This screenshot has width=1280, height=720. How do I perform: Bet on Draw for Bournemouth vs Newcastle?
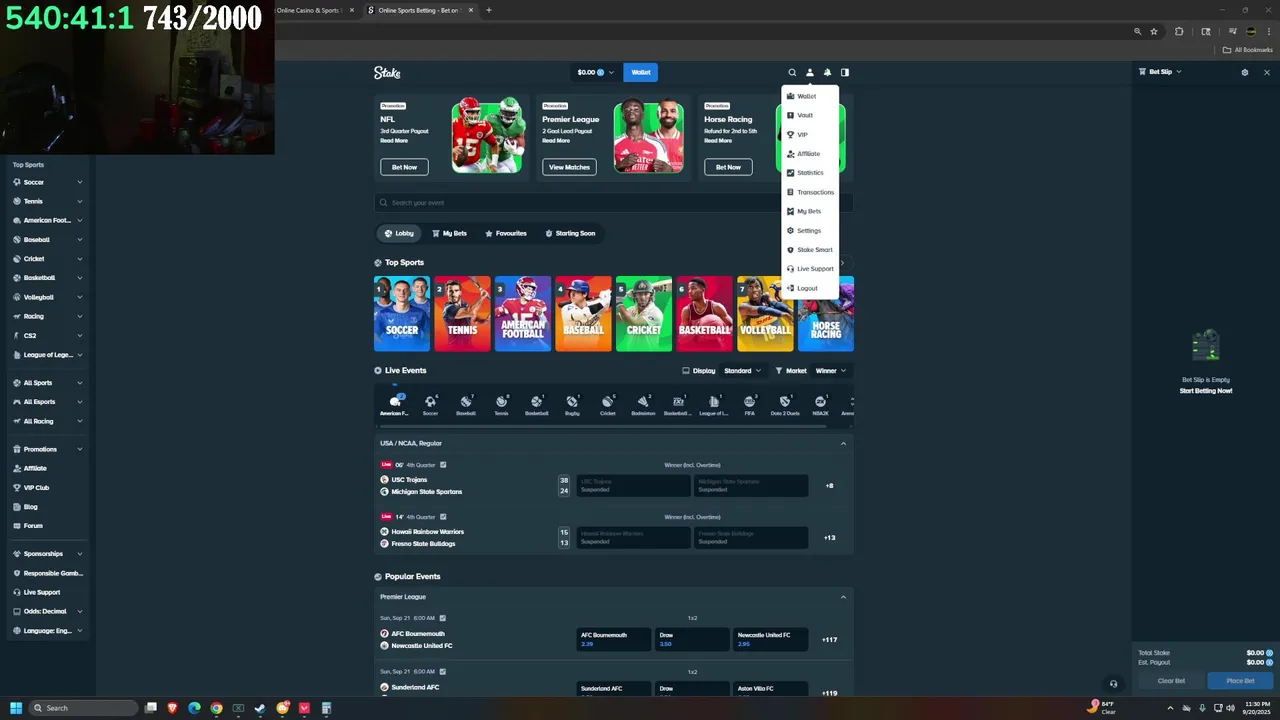pyautogui.click(x=692, y=639)
